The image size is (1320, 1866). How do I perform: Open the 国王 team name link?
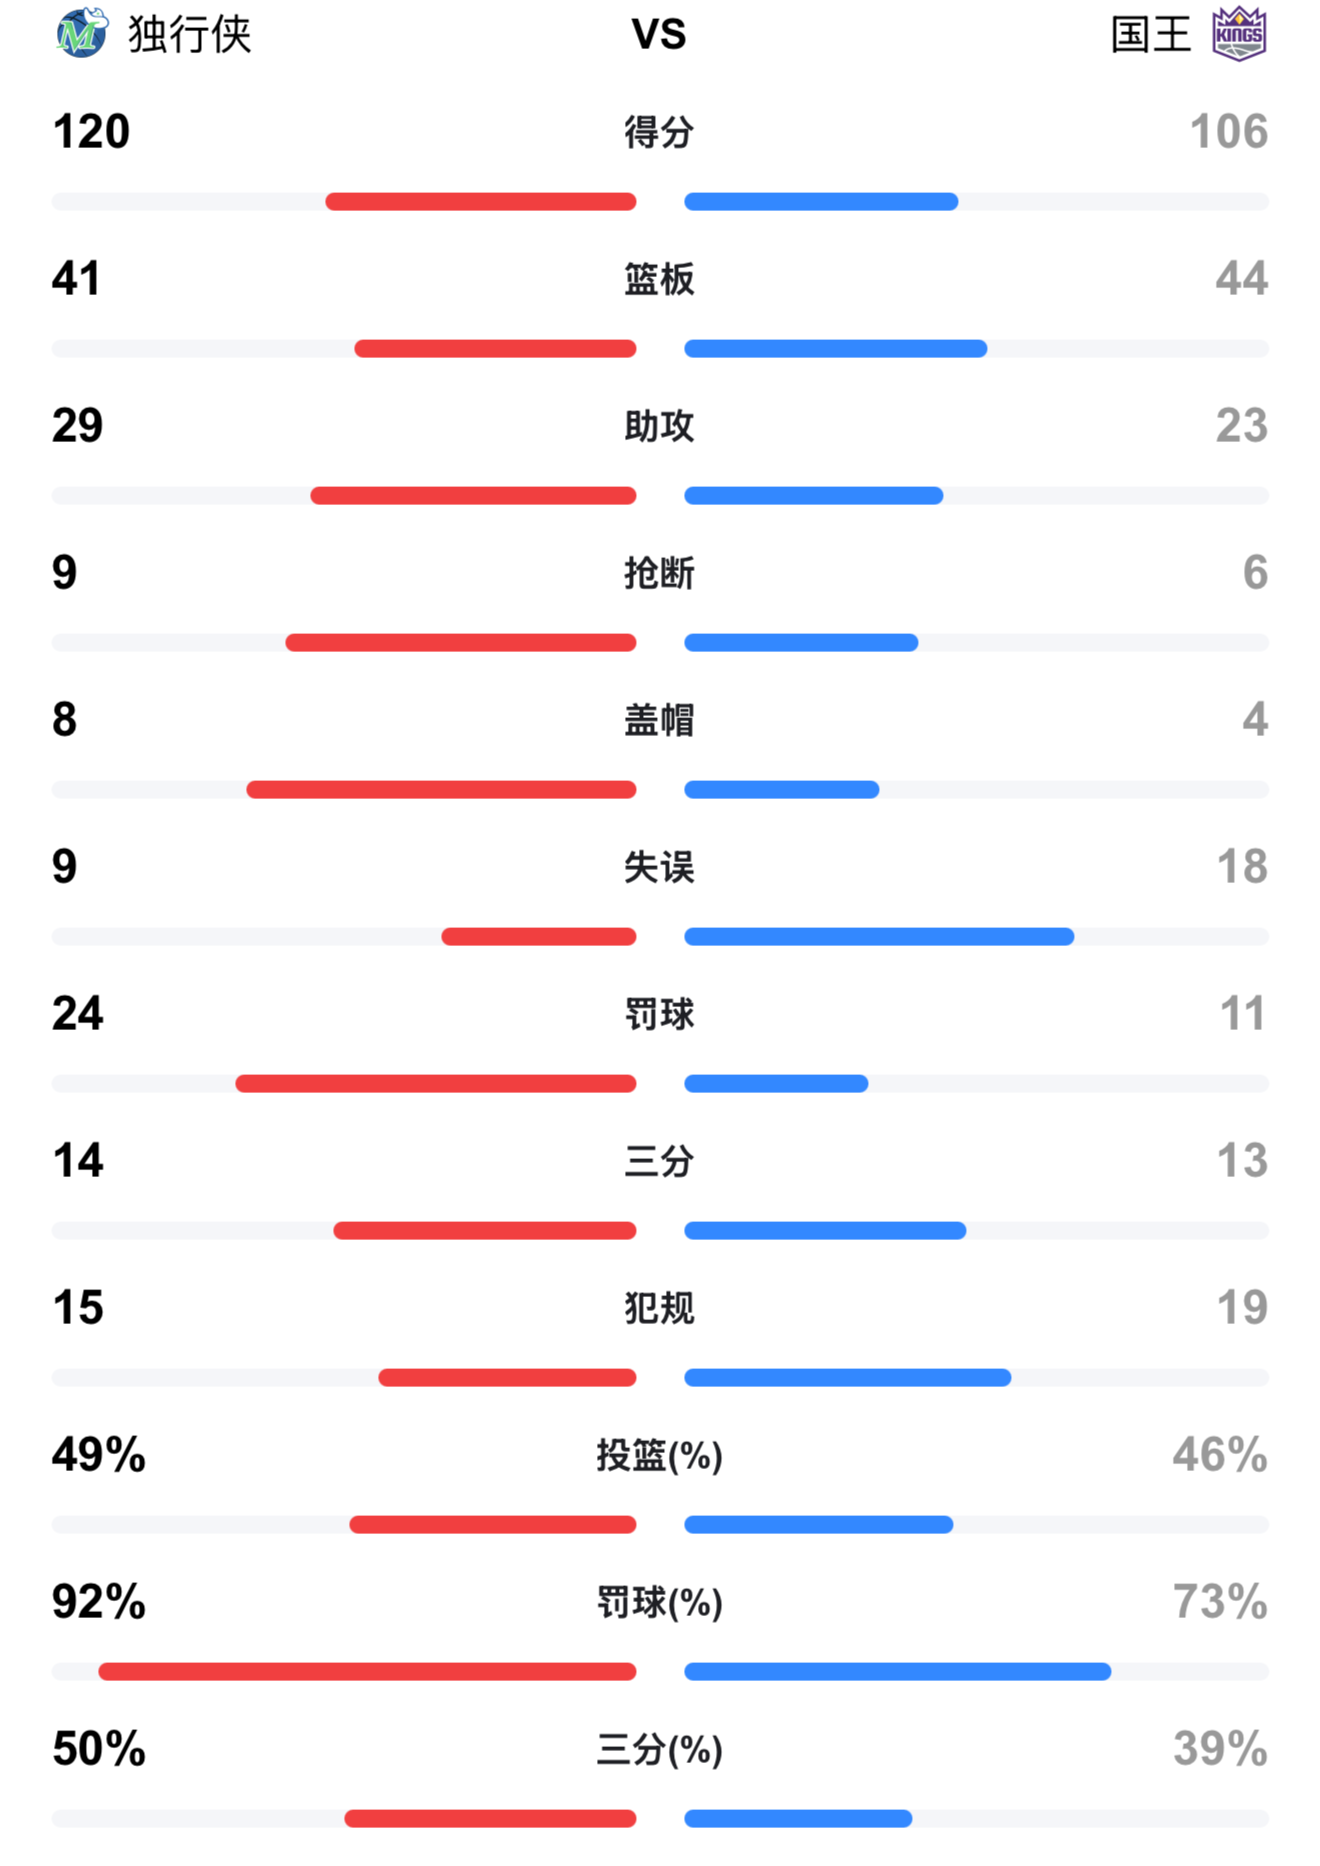pyautogui.click(x=1151, y=35)
